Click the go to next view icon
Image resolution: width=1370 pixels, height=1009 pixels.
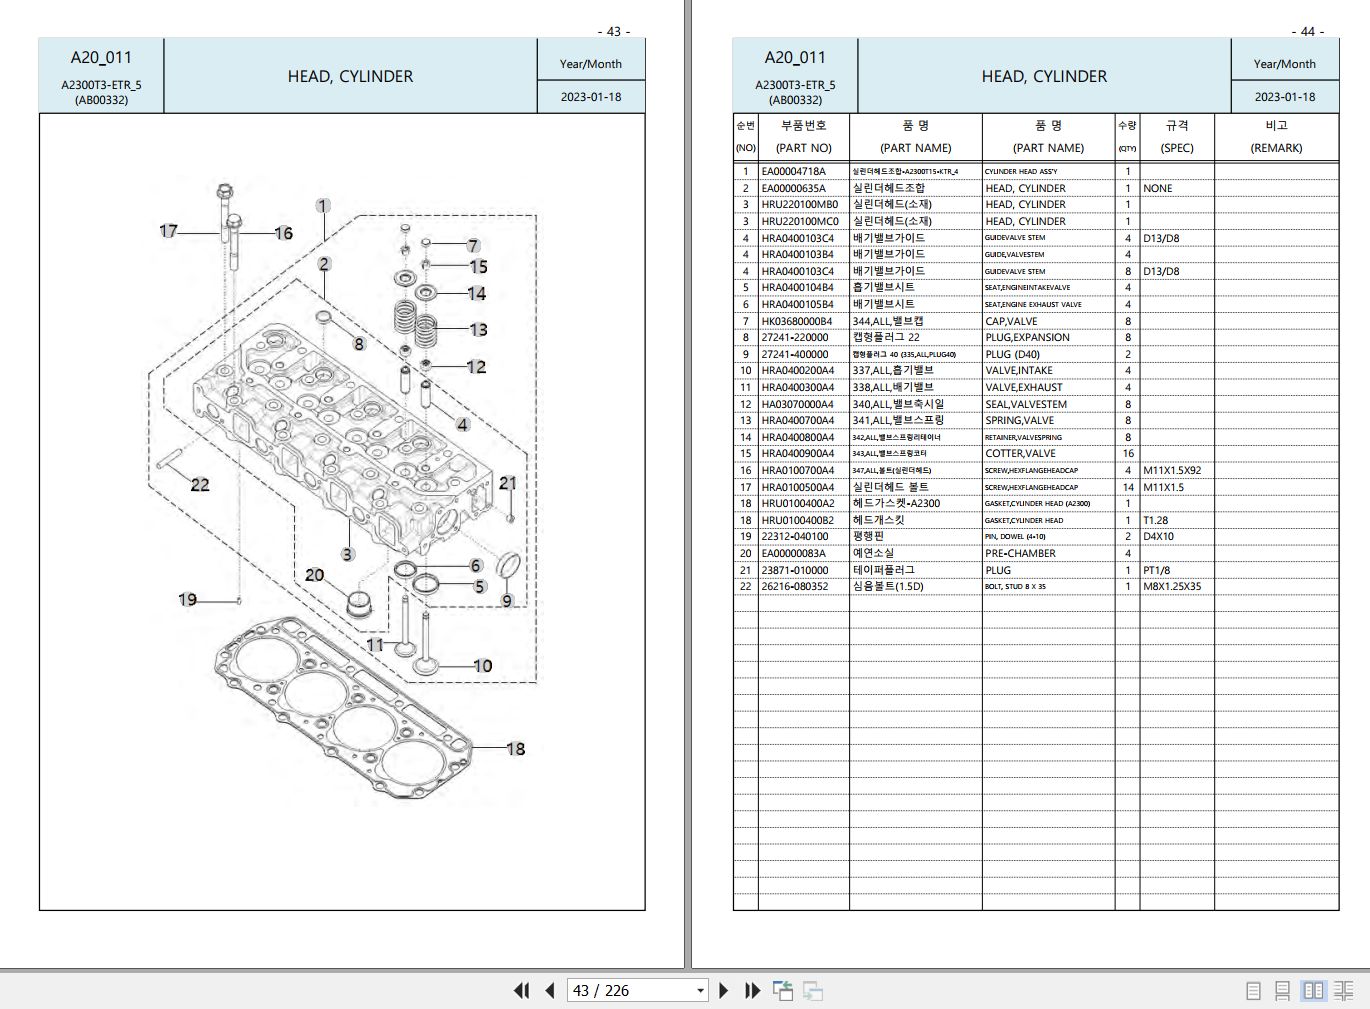[x=813, y=991]
